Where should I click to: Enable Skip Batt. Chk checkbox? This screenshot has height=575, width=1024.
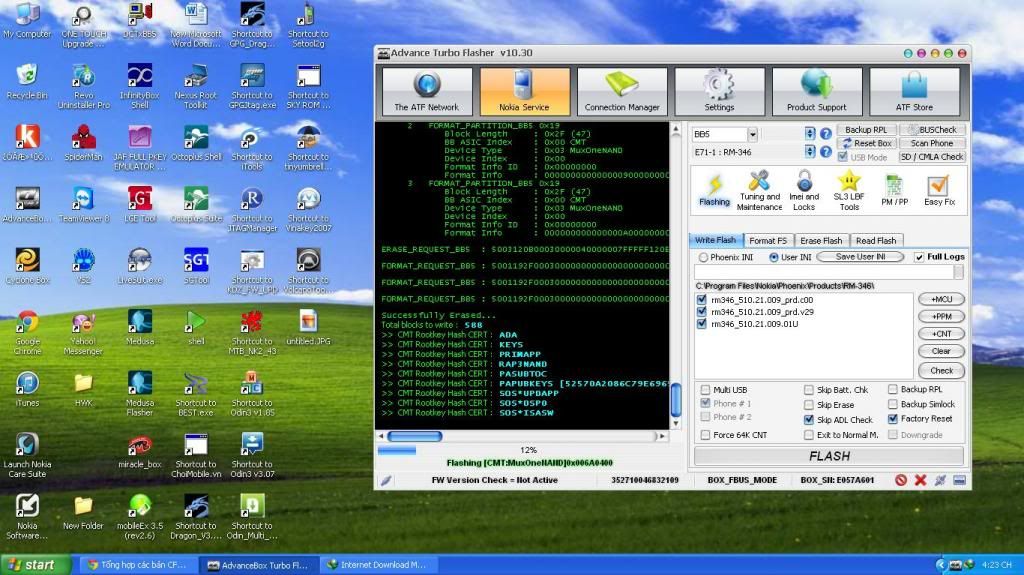(808, 390)
